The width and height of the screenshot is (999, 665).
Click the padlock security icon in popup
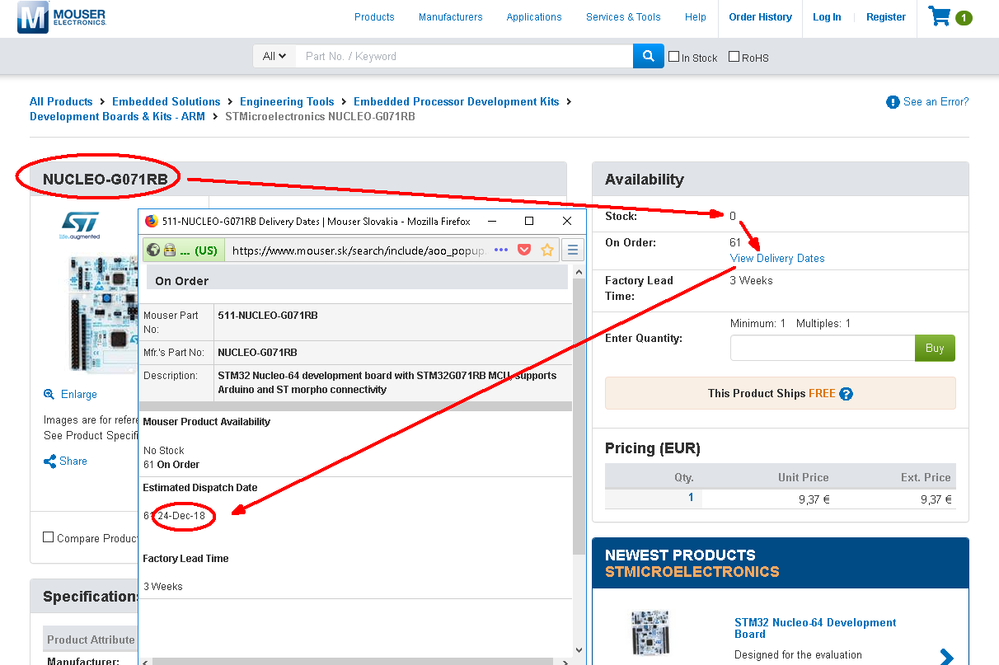[169, 250]
